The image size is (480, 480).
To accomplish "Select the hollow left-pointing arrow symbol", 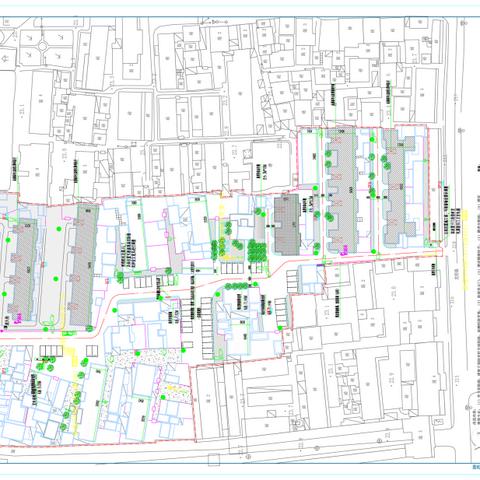I will (5, 59).
